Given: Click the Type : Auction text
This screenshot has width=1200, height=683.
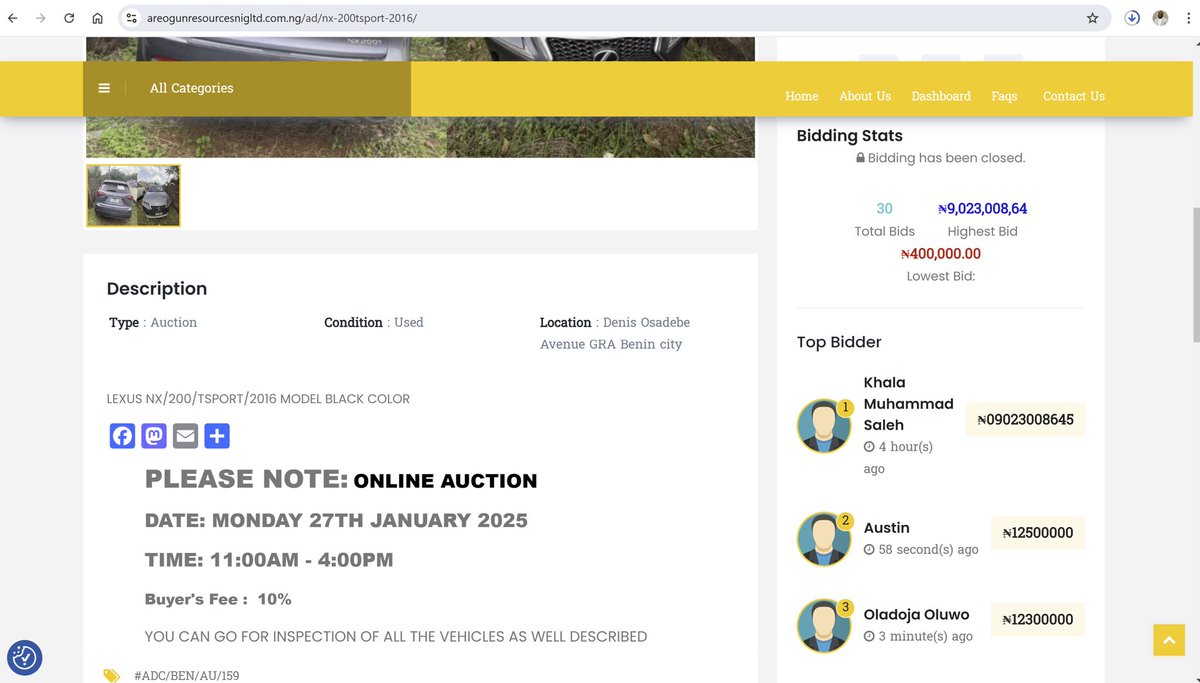Looking at the screenshot, I should (153, 323).
